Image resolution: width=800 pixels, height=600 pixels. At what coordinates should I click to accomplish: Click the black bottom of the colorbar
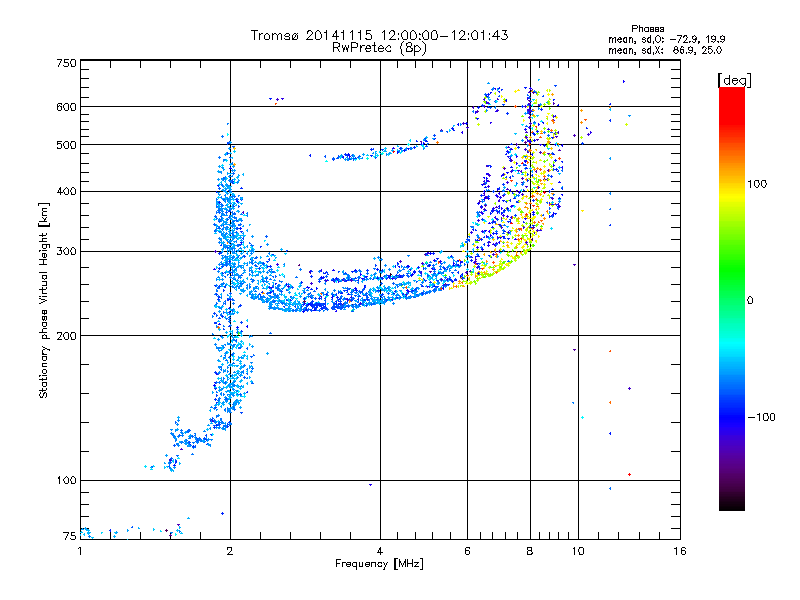[x=732, y=503]
